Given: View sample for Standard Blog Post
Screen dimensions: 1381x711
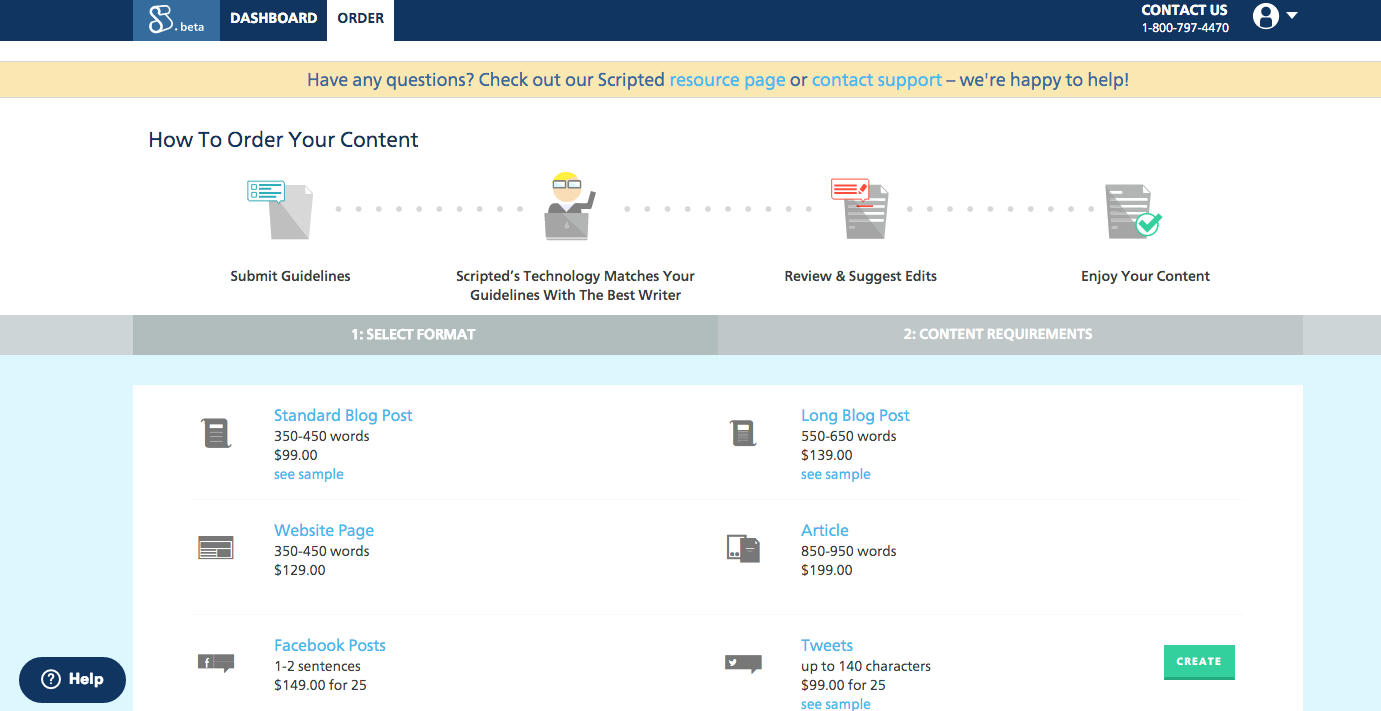Looking at the screenshot, I should click(x=309, y=474).
